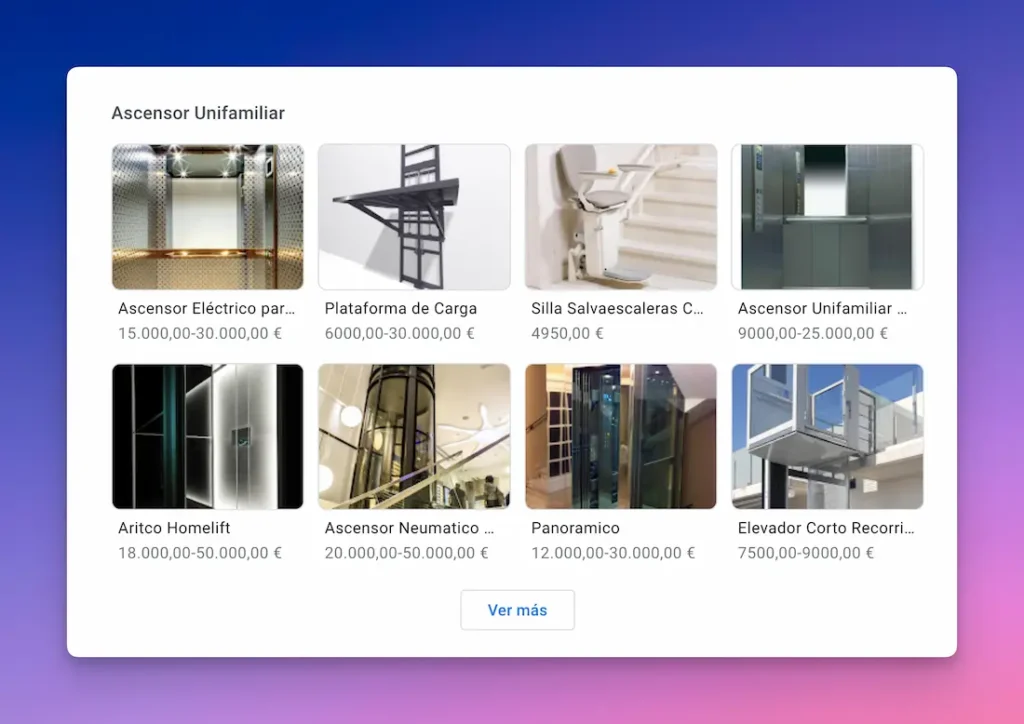Open the Aritco Homelift product page
The image size is (1024, 724).
pos(169,528)
